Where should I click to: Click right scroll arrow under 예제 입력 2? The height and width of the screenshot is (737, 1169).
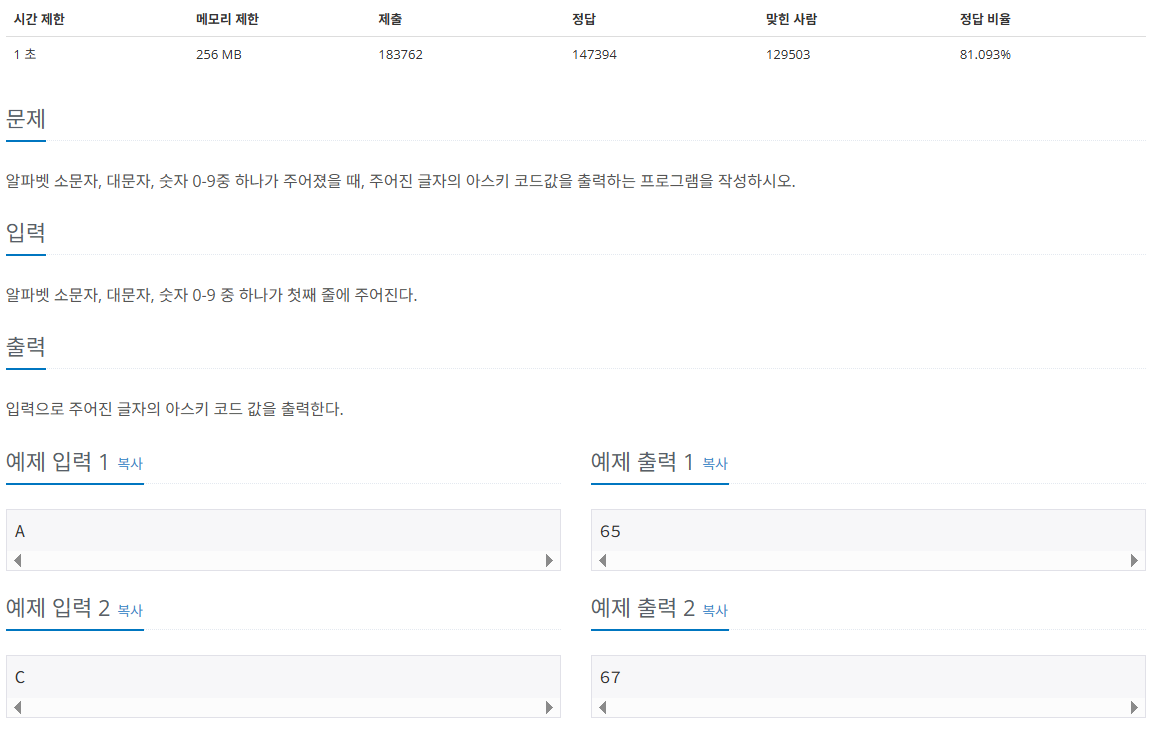coord(549,705)
